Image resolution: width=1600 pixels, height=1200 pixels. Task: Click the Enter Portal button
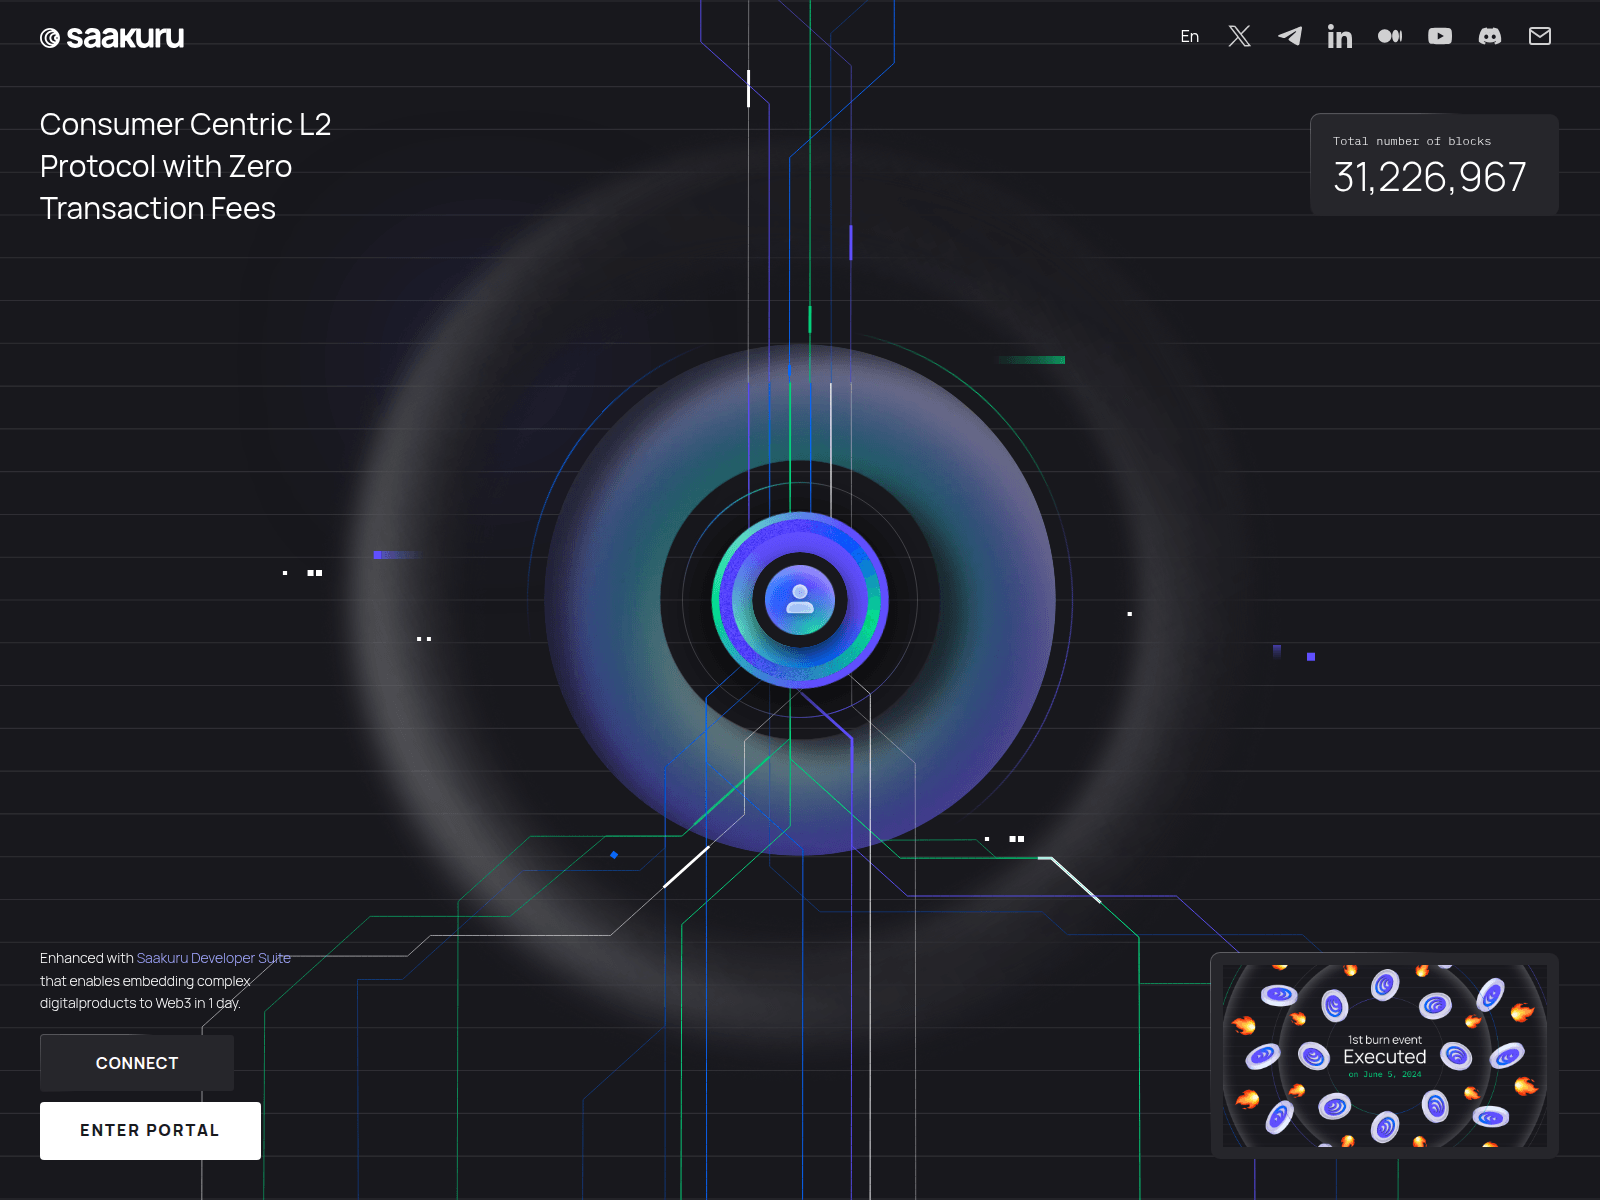click(x=150, y=1131)
